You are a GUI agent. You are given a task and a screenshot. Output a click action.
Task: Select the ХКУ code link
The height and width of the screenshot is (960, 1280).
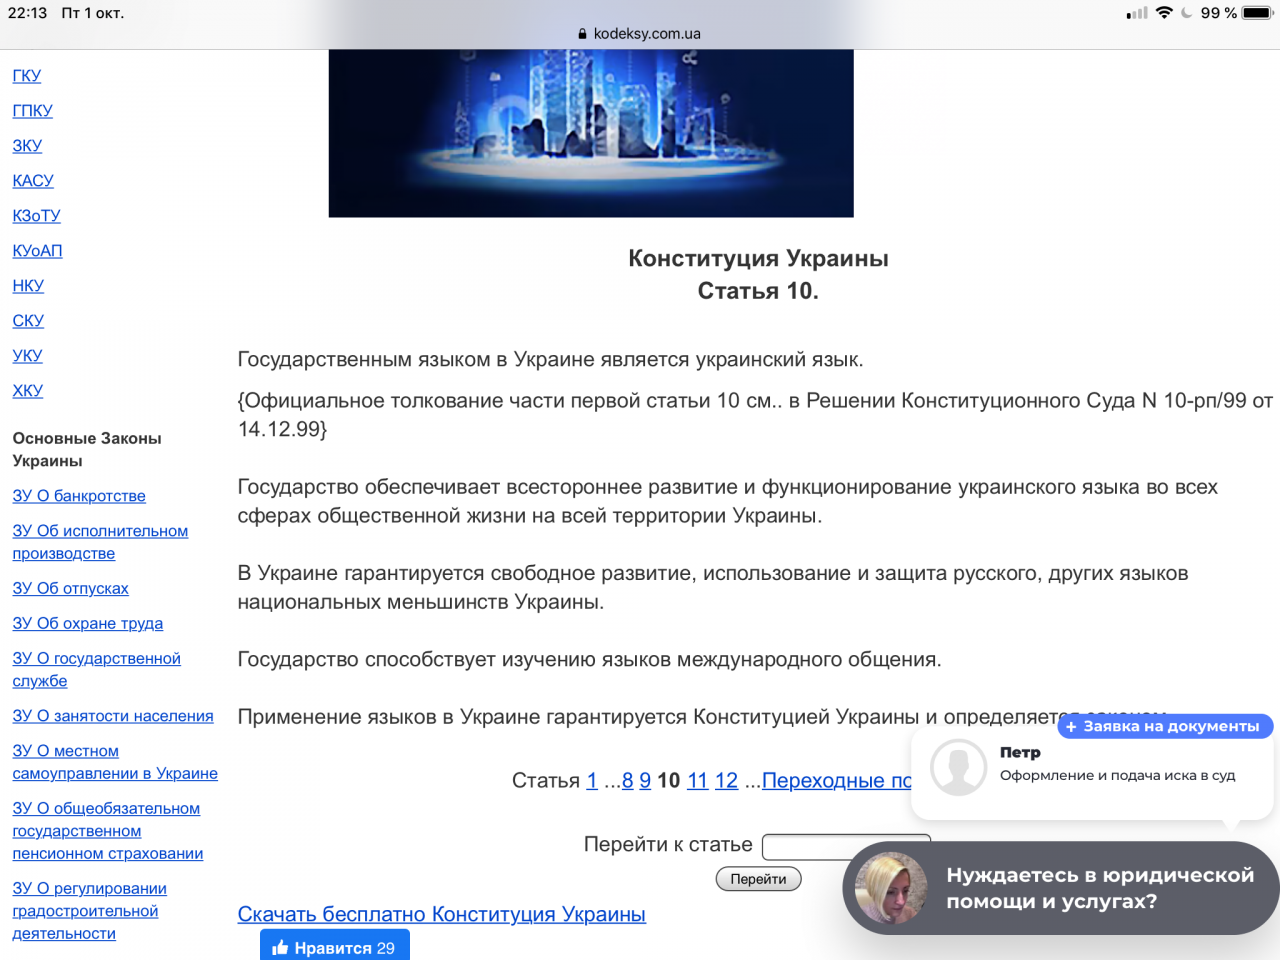click(28, 391)
